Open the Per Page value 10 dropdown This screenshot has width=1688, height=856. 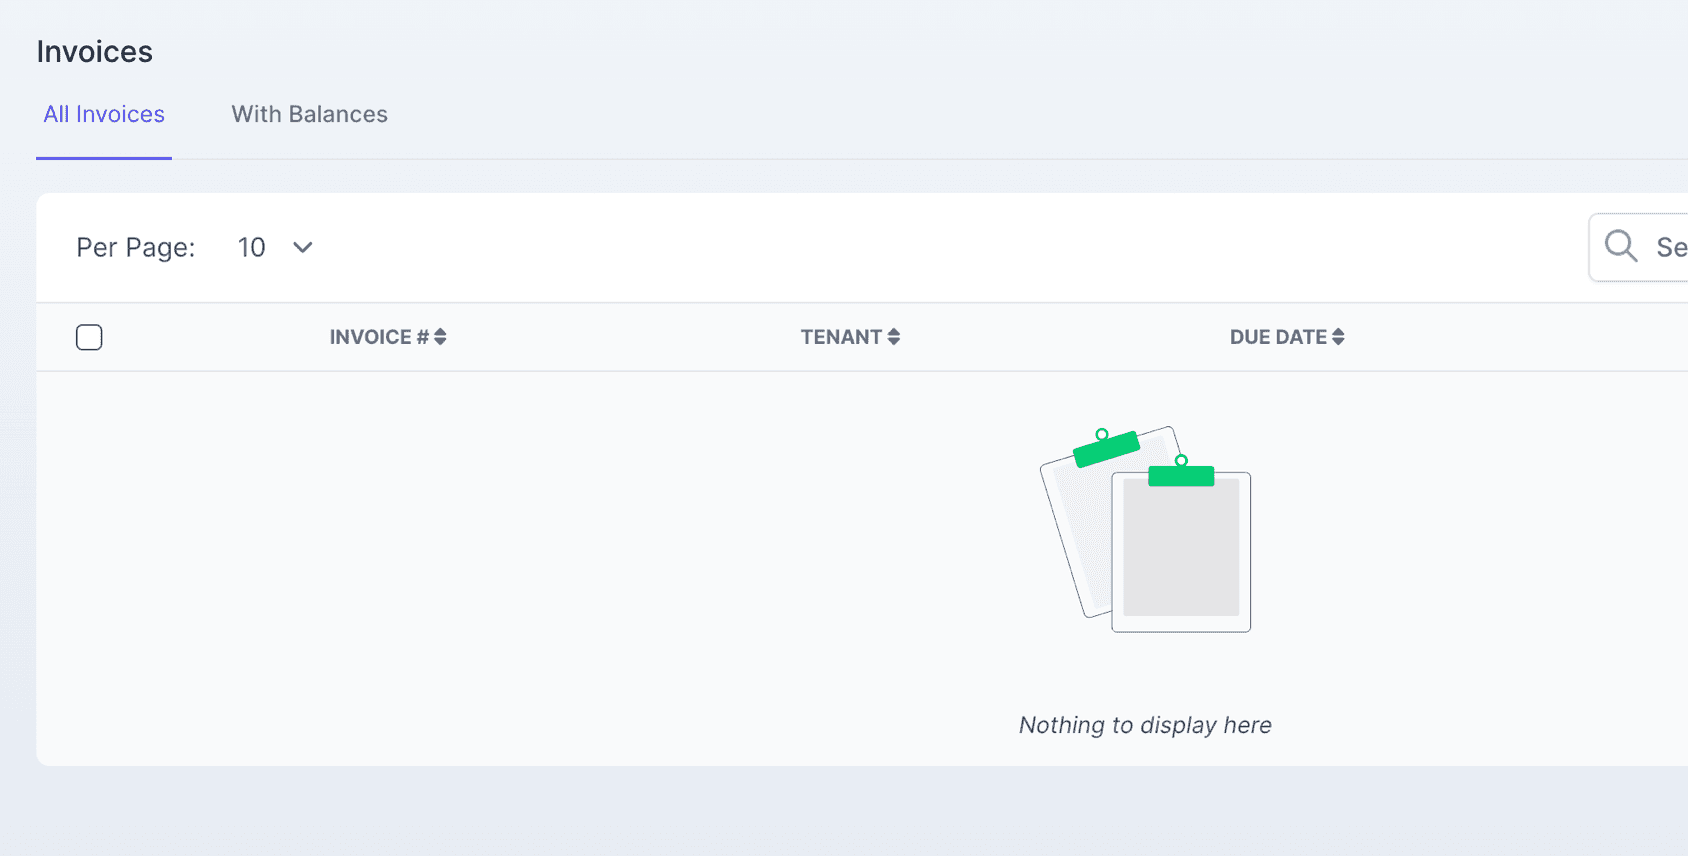click(252, 248)
